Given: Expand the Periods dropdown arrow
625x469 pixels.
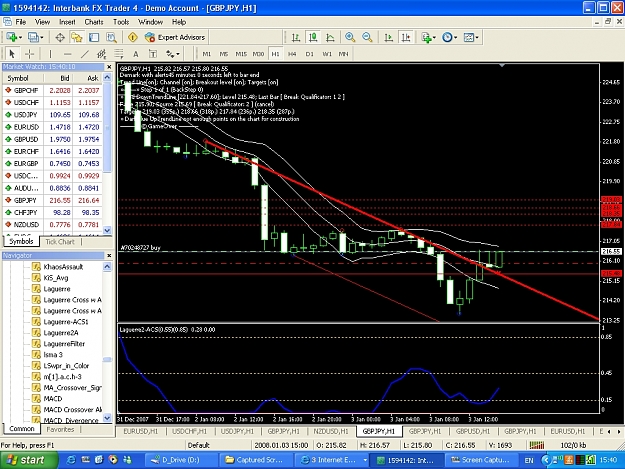Looking at the screenshot, I should pos(456,38).
